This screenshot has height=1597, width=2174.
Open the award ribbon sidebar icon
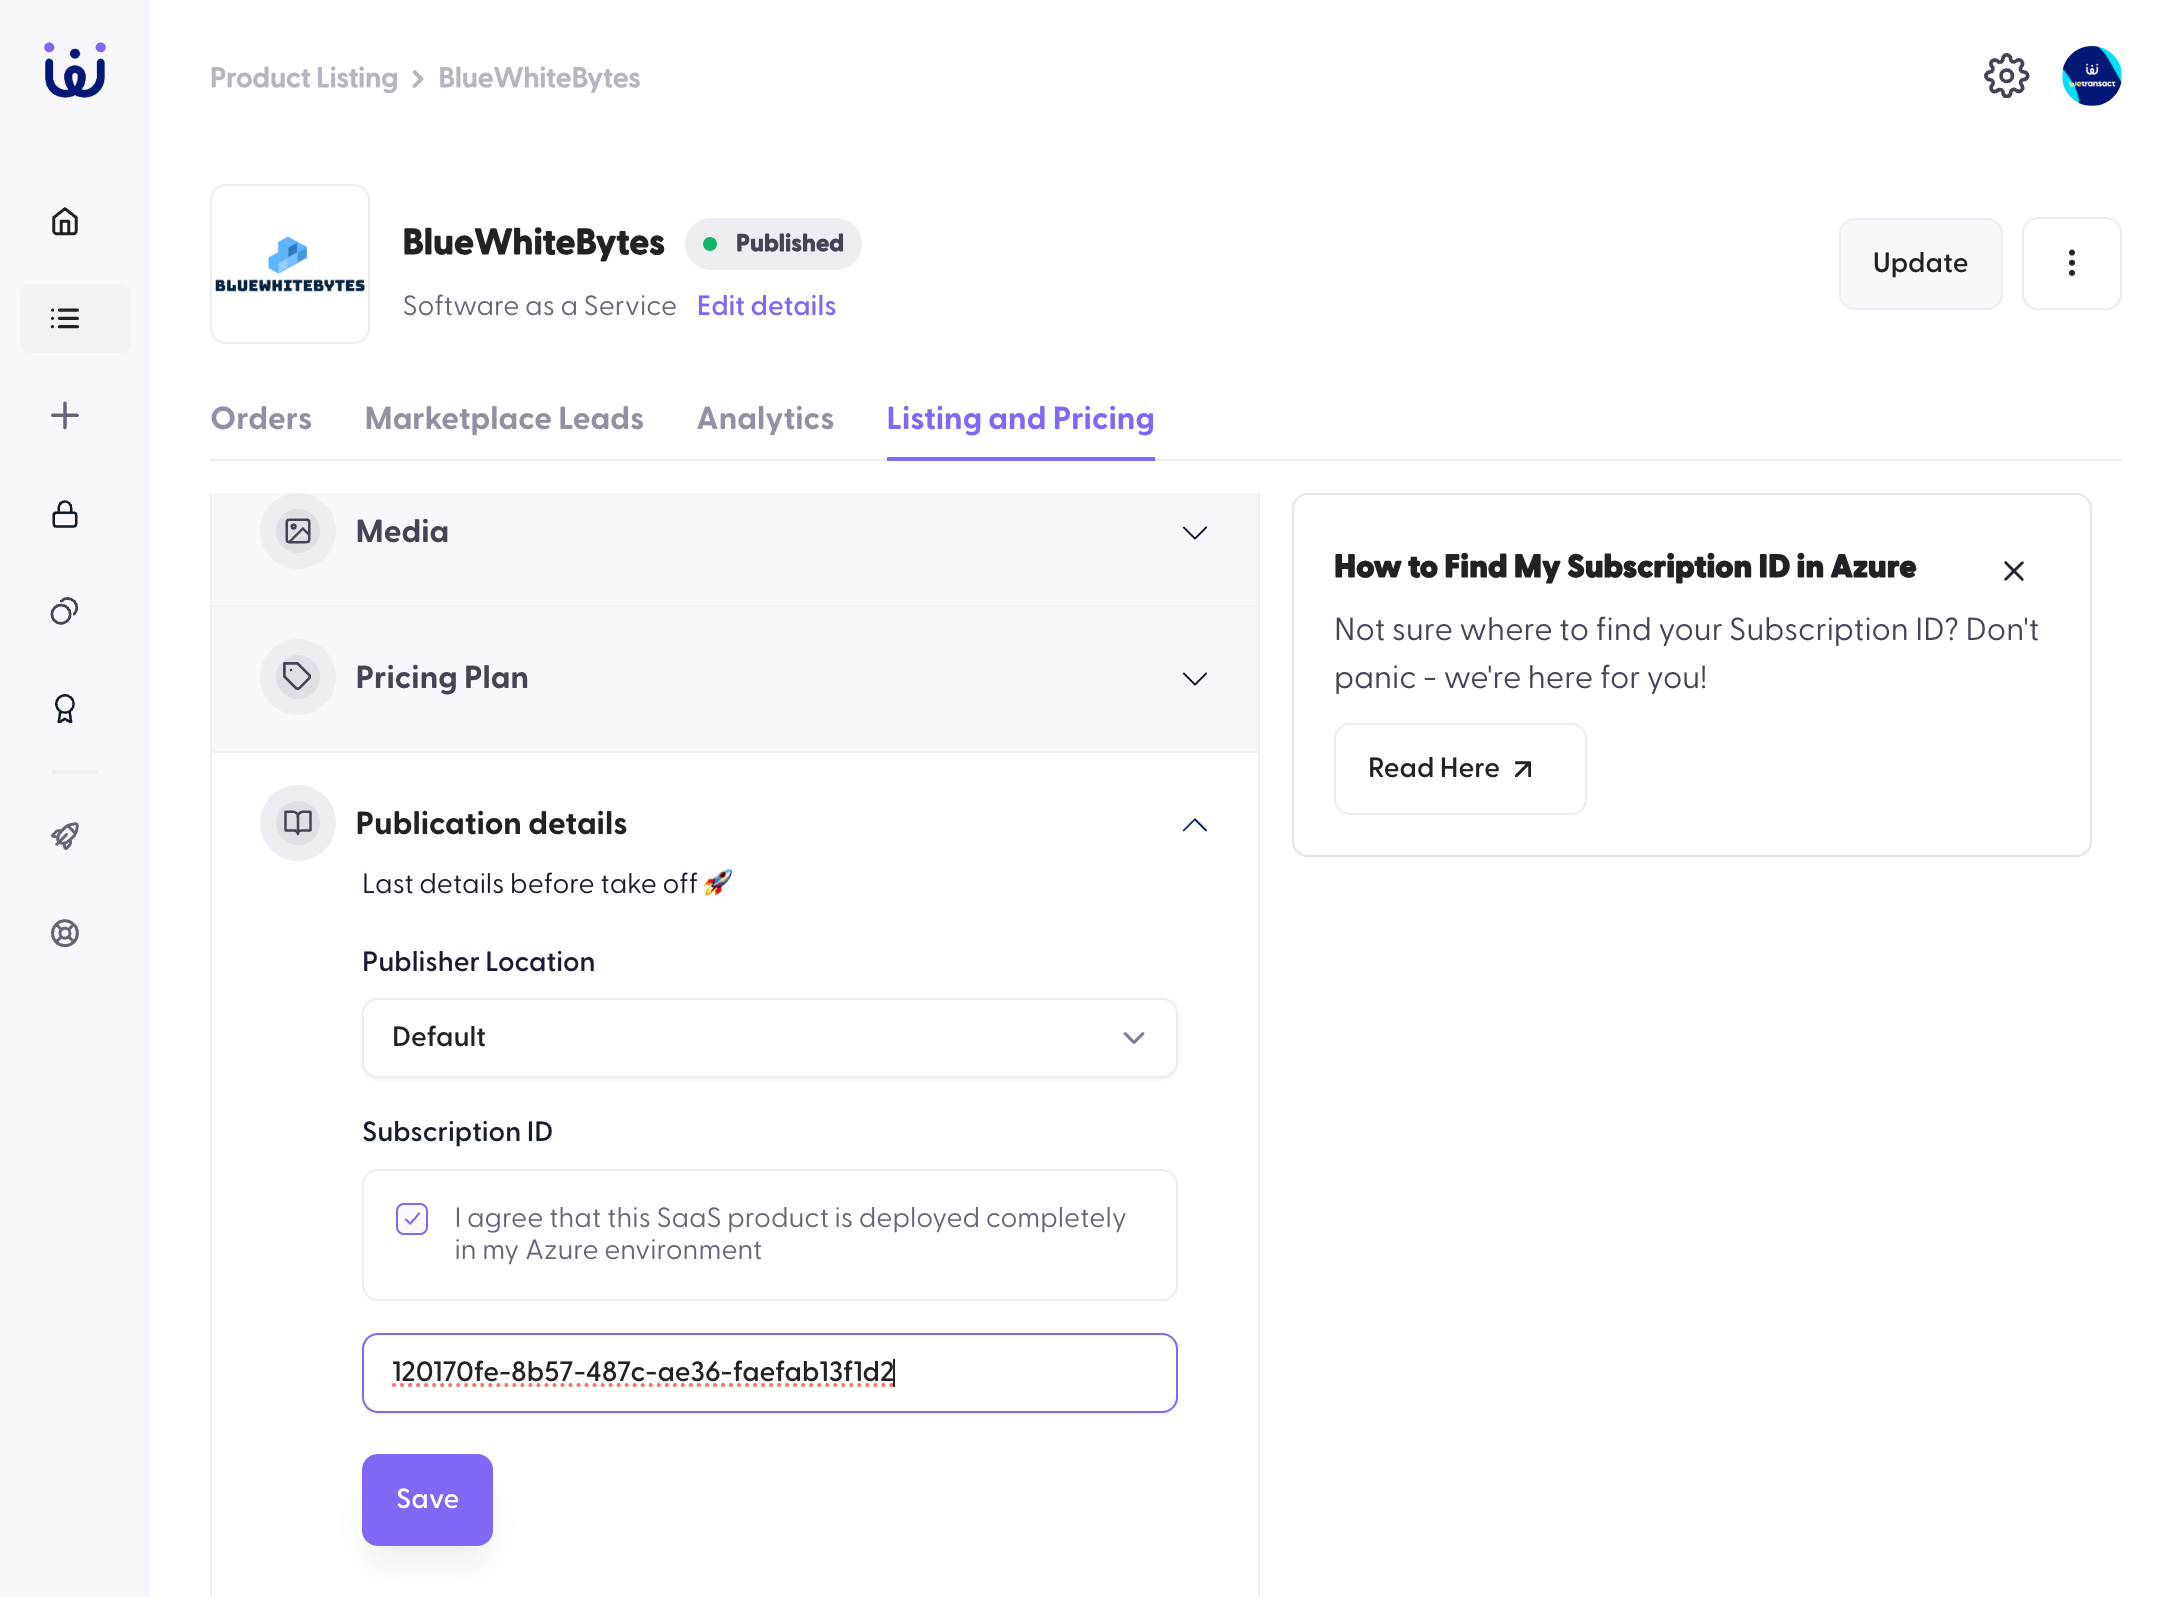[x=65, y=709]
